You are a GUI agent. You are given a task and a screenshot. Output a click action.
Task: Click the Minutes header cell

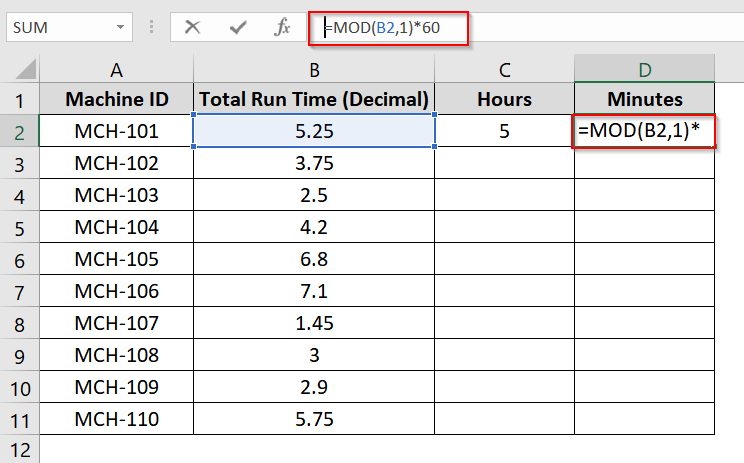tap(644, 99)
